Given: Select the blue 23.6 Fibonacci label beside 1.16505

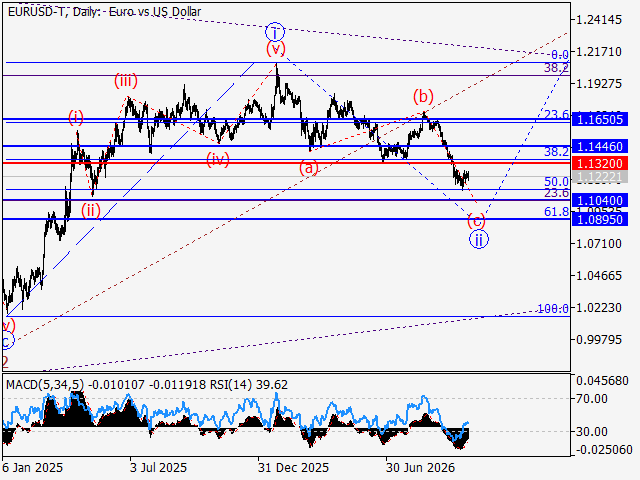Looking at the screenshot, I should 557,114.
